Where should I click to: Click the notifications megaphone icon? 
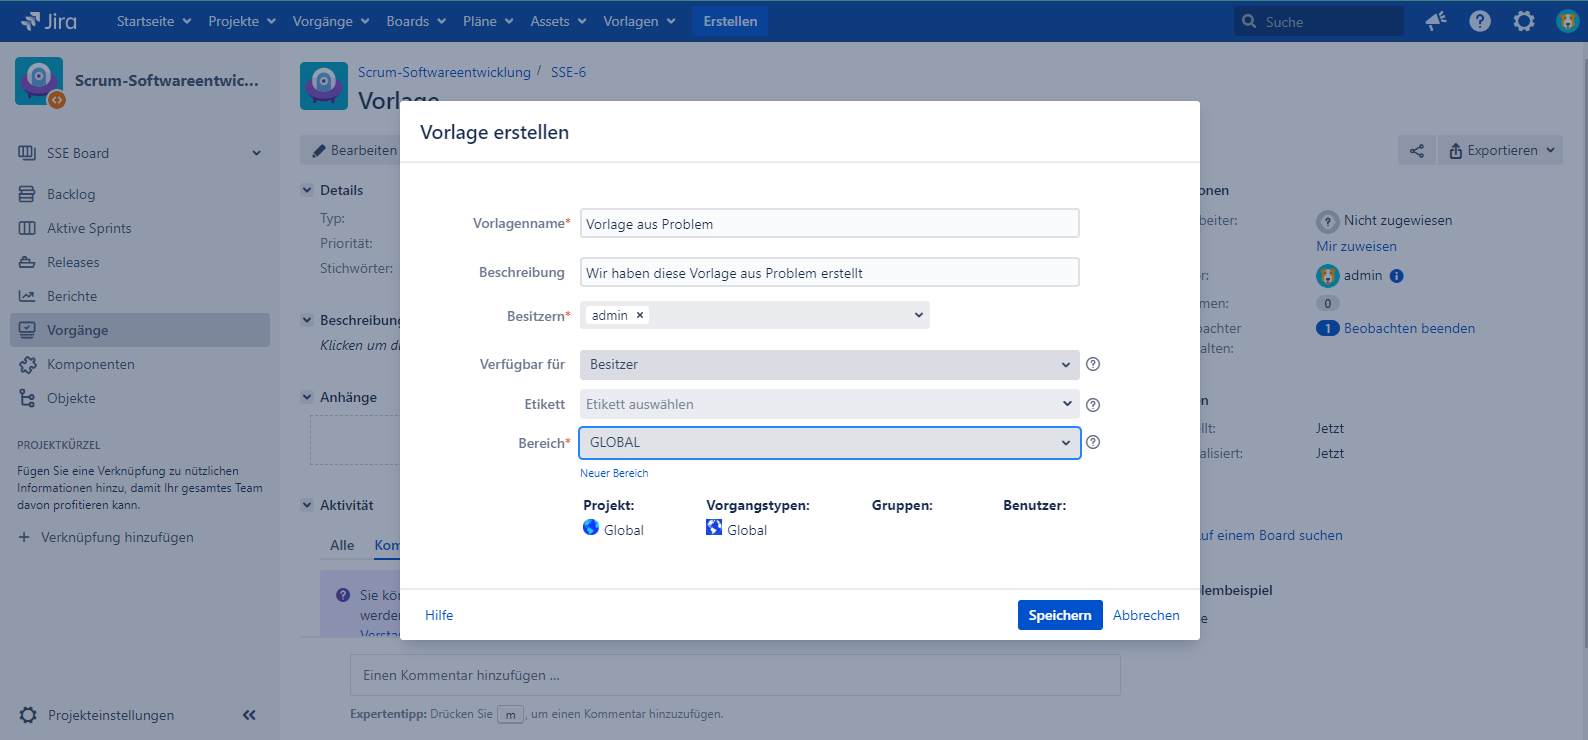coord(1436,21)
